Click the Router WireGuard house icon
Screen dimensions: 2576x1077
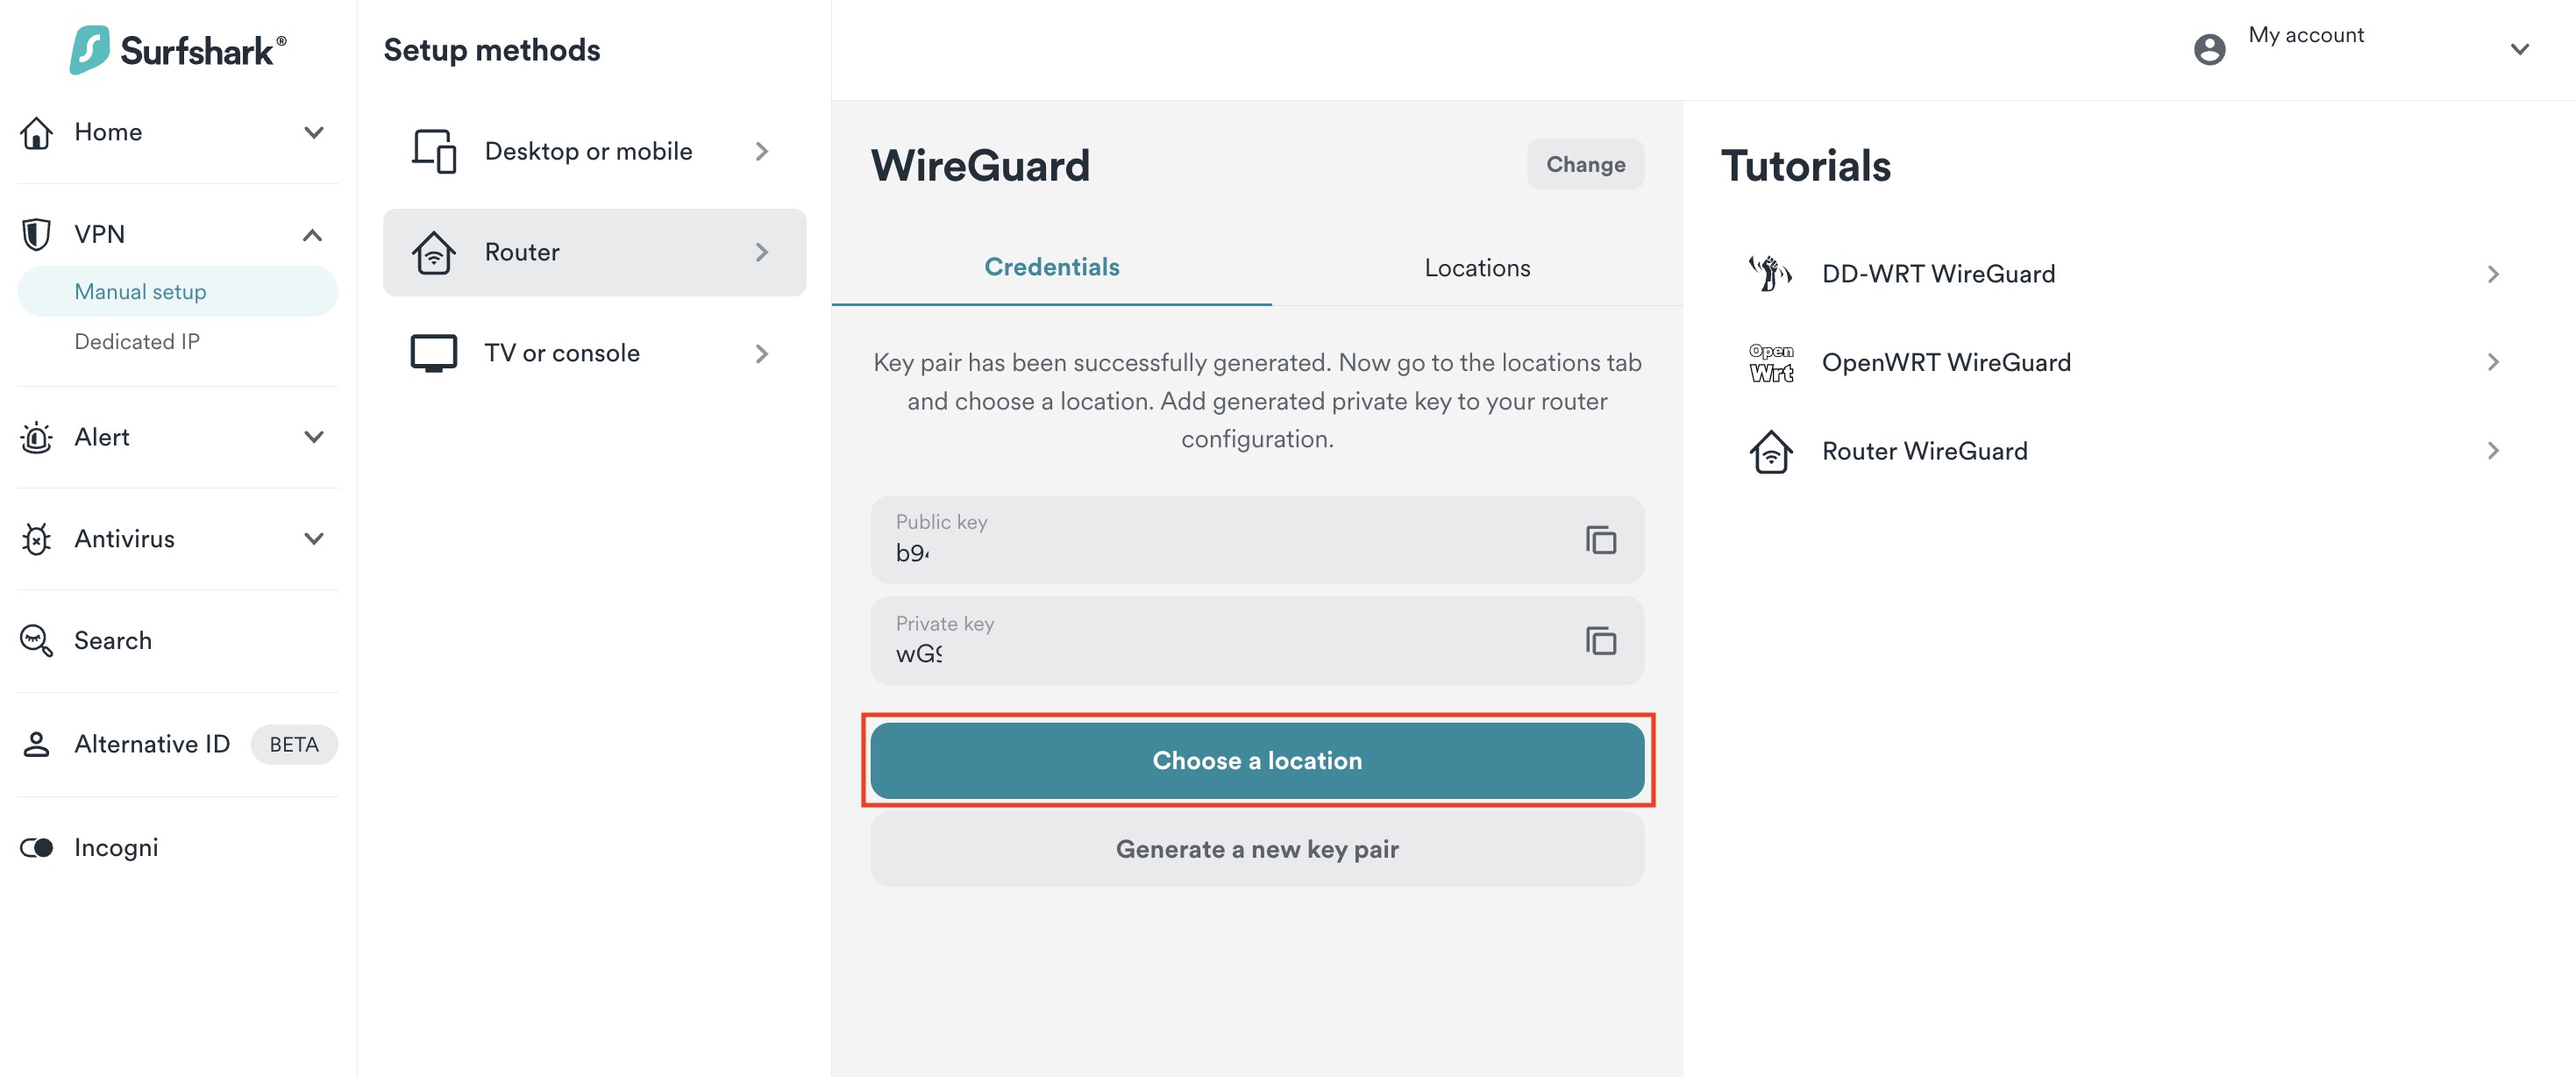[1770, 451]
